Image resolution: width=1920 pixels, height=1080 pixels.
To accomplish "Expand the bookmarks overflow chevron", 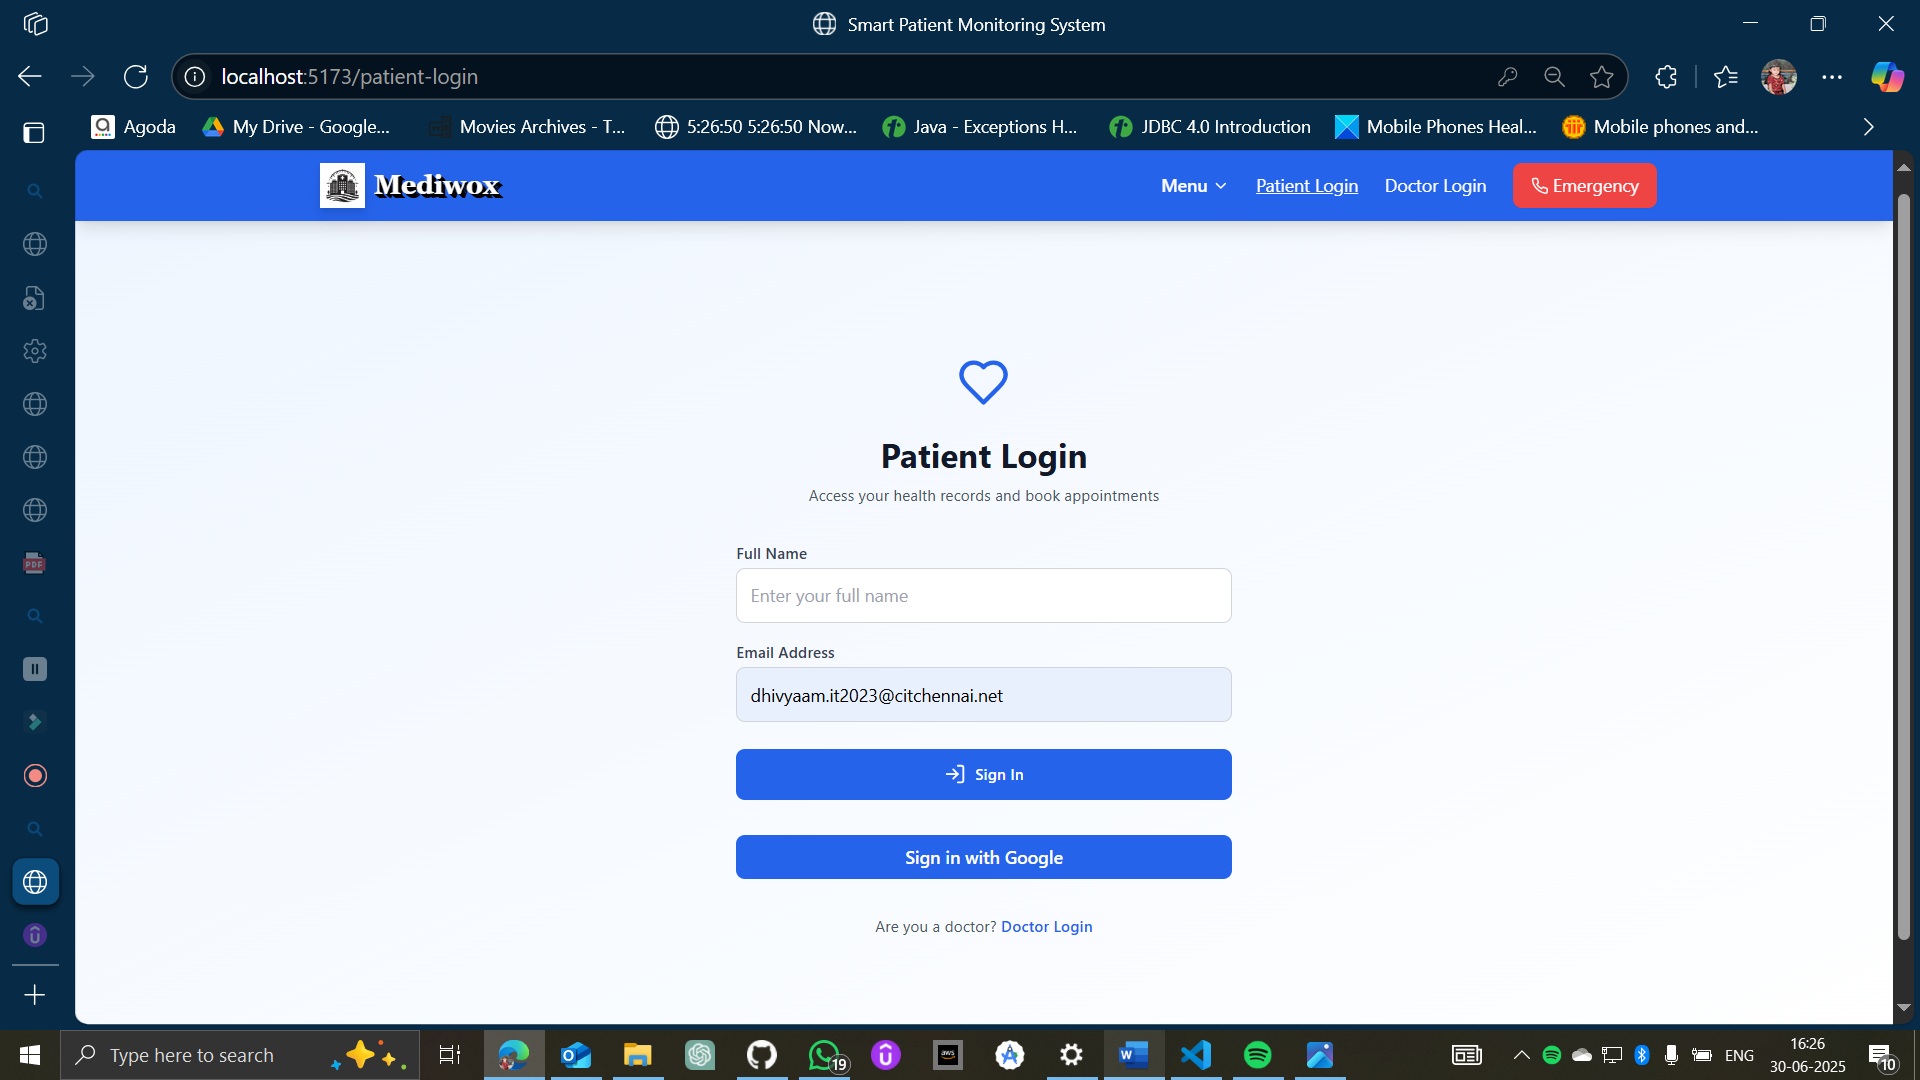I will (1868, 127).
